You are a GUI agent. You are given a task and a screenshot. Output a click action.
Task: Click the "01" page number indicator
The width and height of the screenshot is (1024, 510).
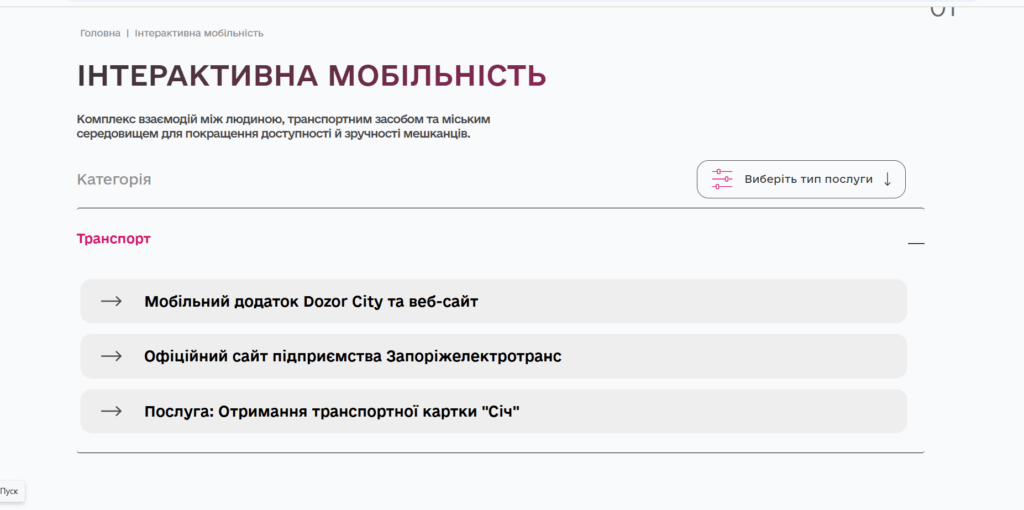(x=943, y=10)
